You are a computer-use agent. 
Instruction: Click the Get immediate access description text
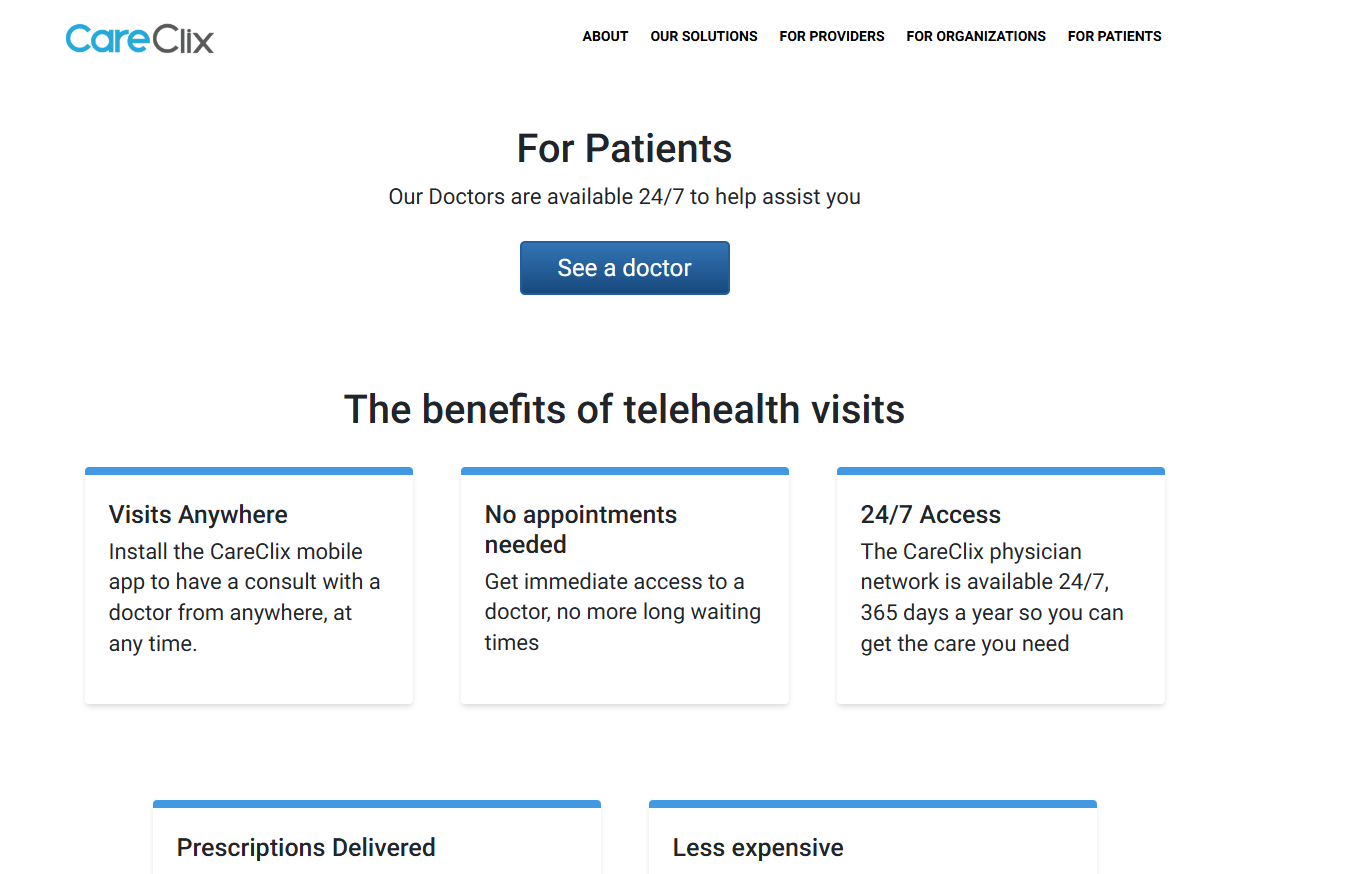point(623,612)
